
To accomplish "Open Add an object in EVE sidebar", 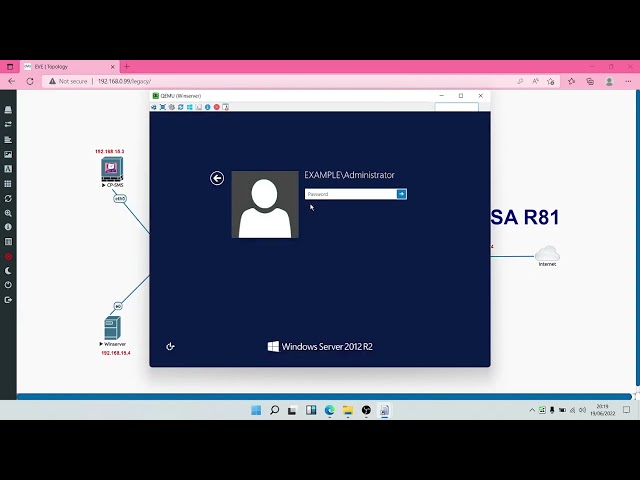I will [x=8, y=110].
